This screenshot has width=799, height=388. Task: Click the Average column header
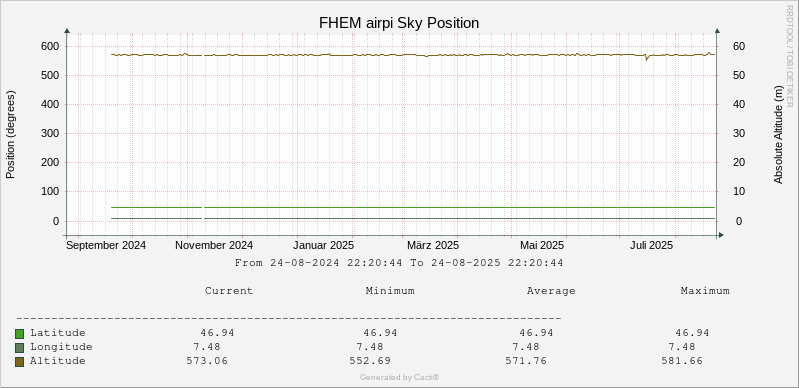[x=551, y=291]
